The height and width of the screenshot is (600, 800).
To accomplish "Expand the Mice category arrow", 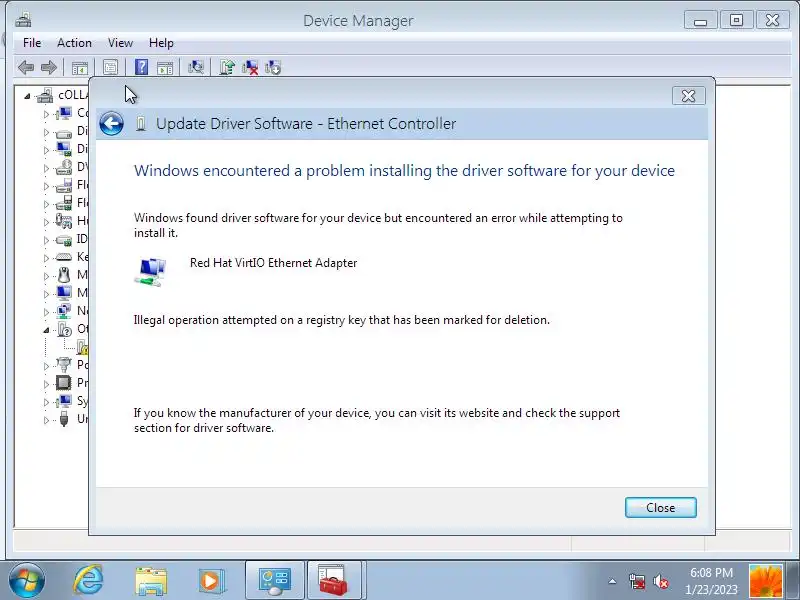I will (46, 276).
